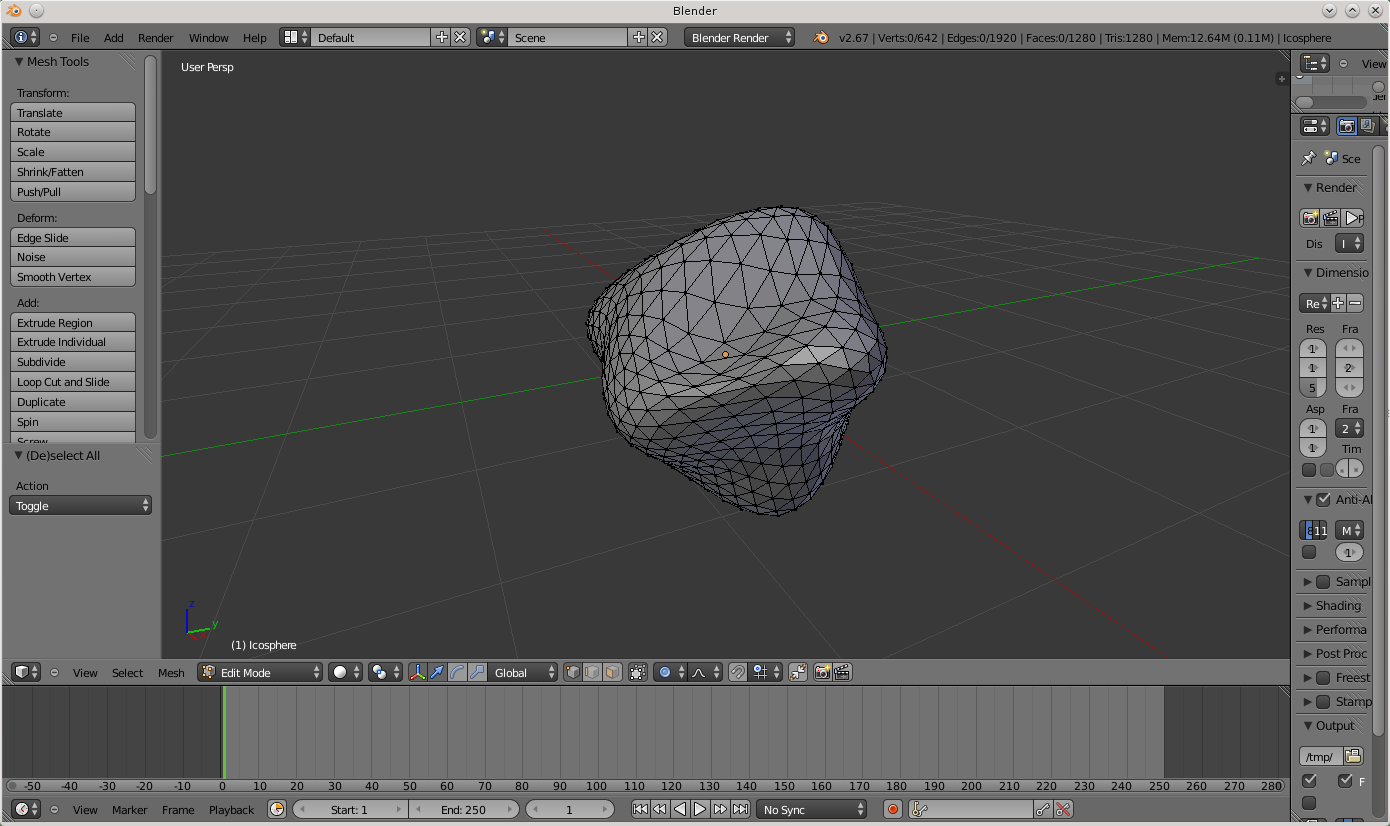Enable the Freestyle checkbox
The image size is (1390, 826).
point(1324,678)
